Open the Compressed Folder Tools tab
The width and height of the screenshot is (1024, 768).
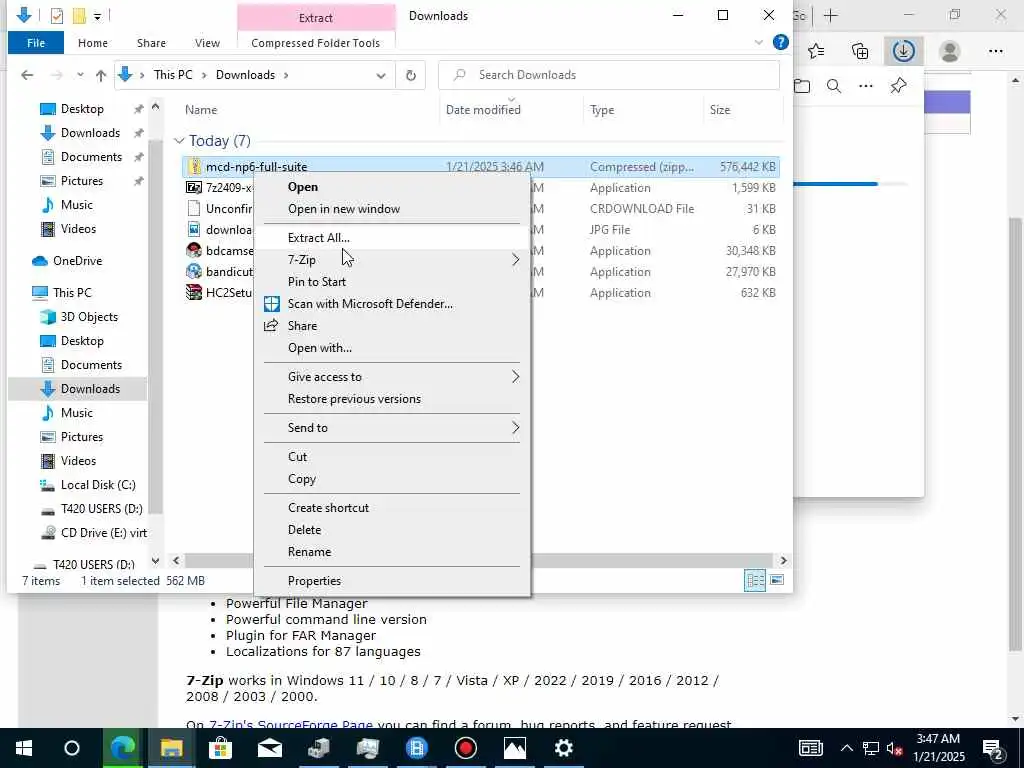tap(315, 43)
